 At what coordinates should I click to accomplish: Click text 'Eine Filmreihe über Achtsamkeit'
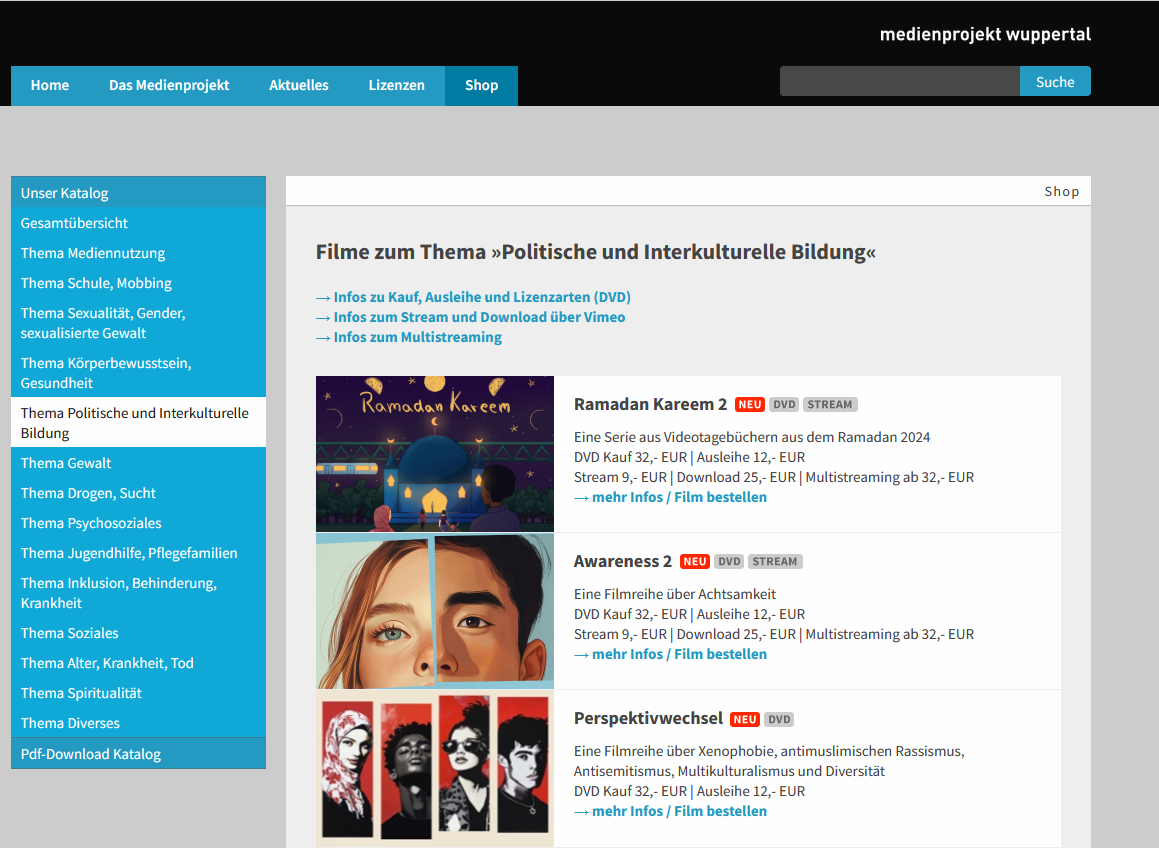pyautogui.click(x=675, y=594)
